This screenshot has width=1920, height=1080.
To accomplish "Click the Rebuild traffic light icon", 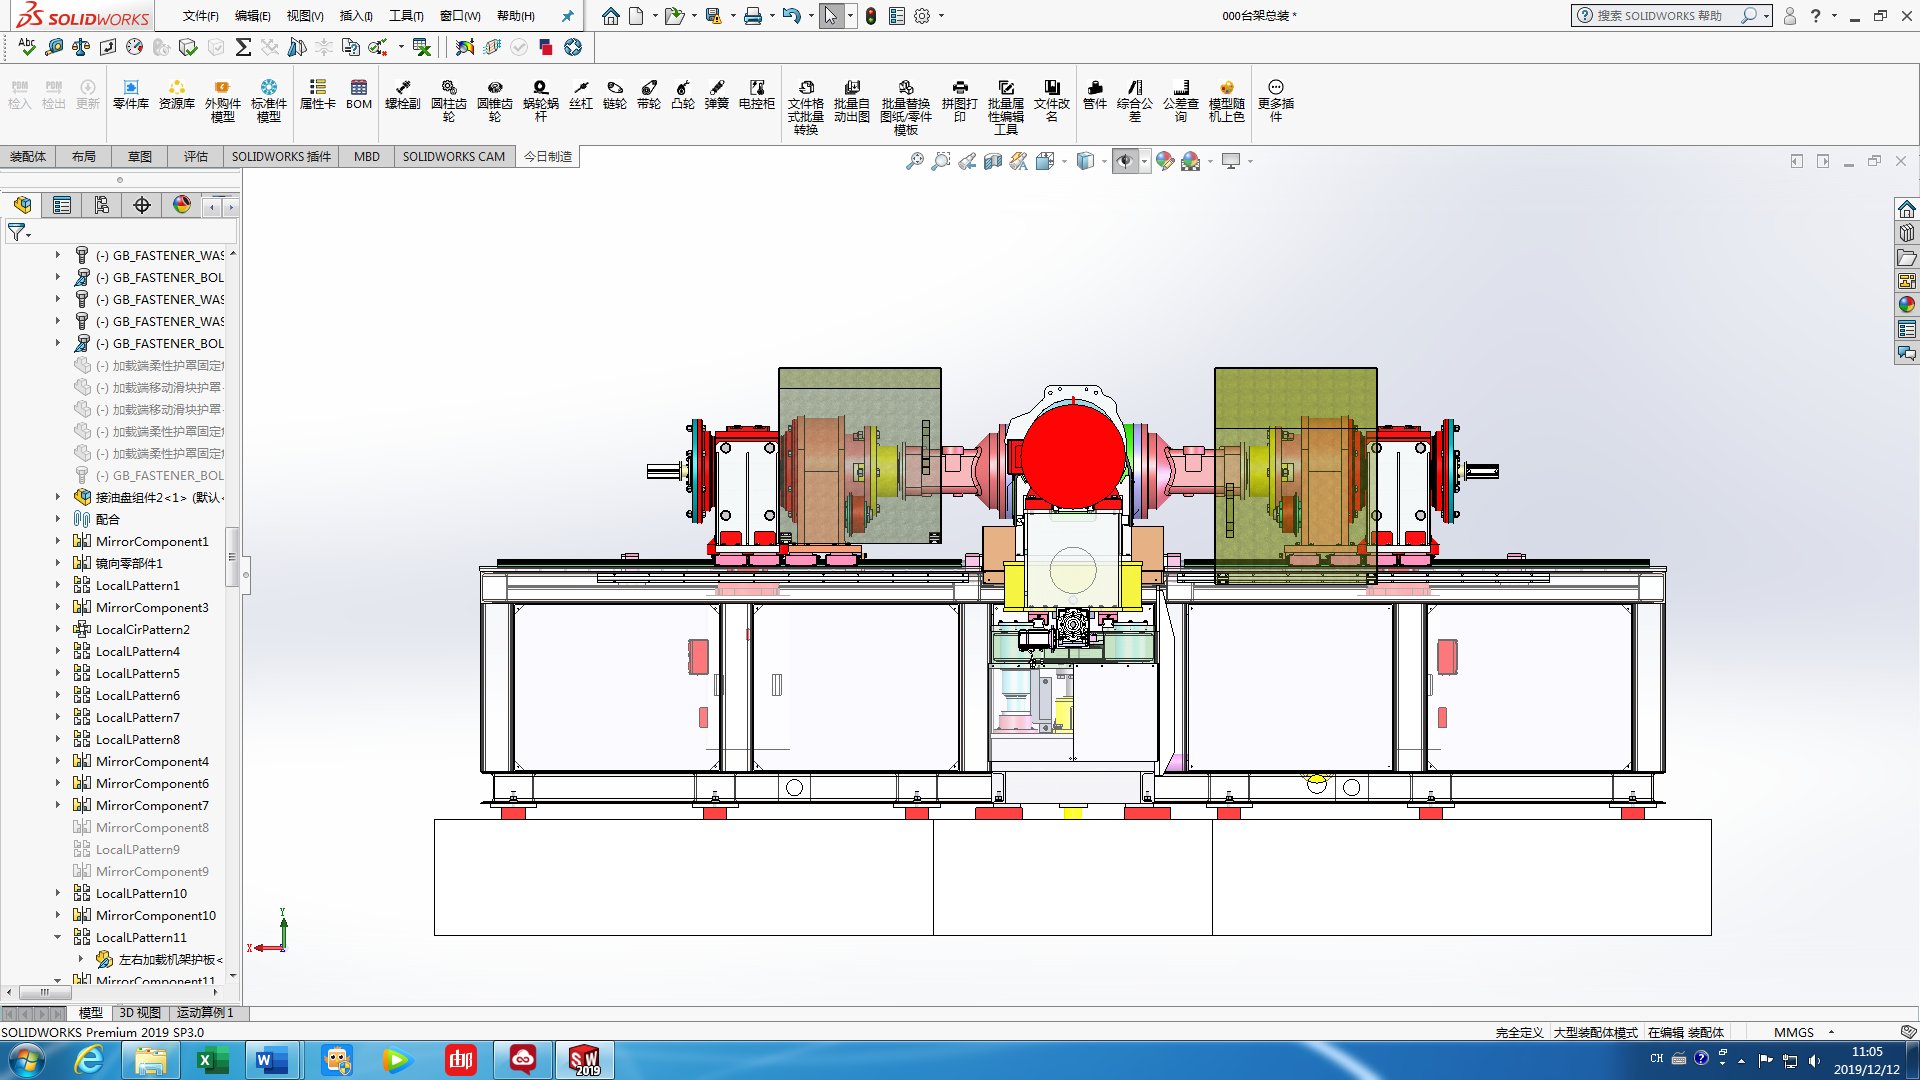I will pos(871,16).
